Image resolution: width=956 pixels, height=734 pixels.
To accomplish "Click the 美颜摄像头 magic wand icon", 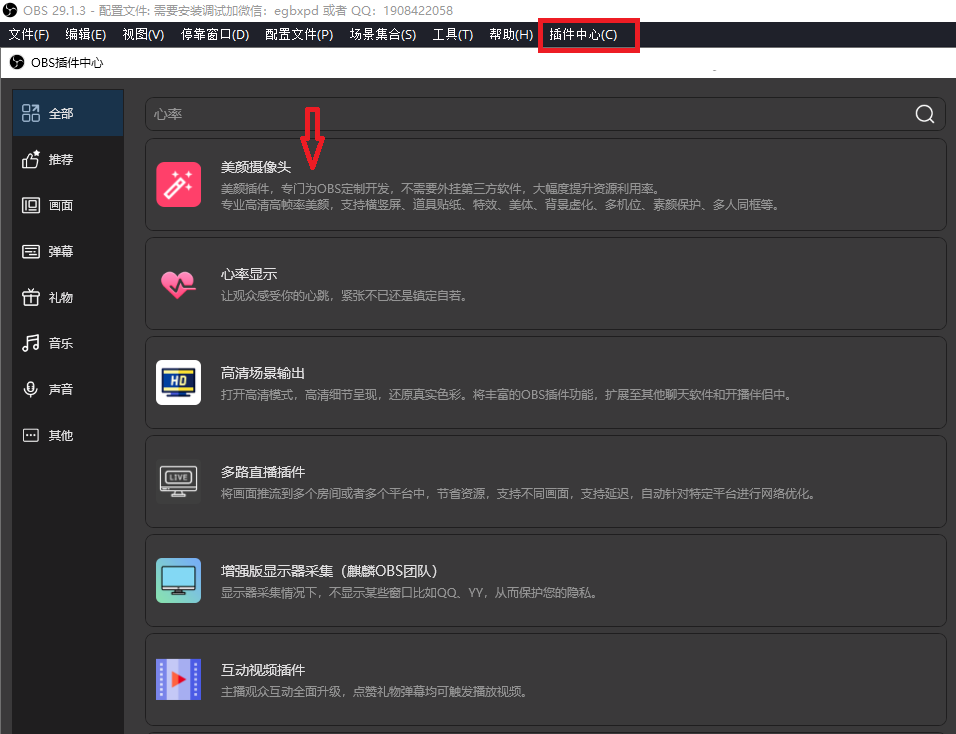I will [178, 184].
